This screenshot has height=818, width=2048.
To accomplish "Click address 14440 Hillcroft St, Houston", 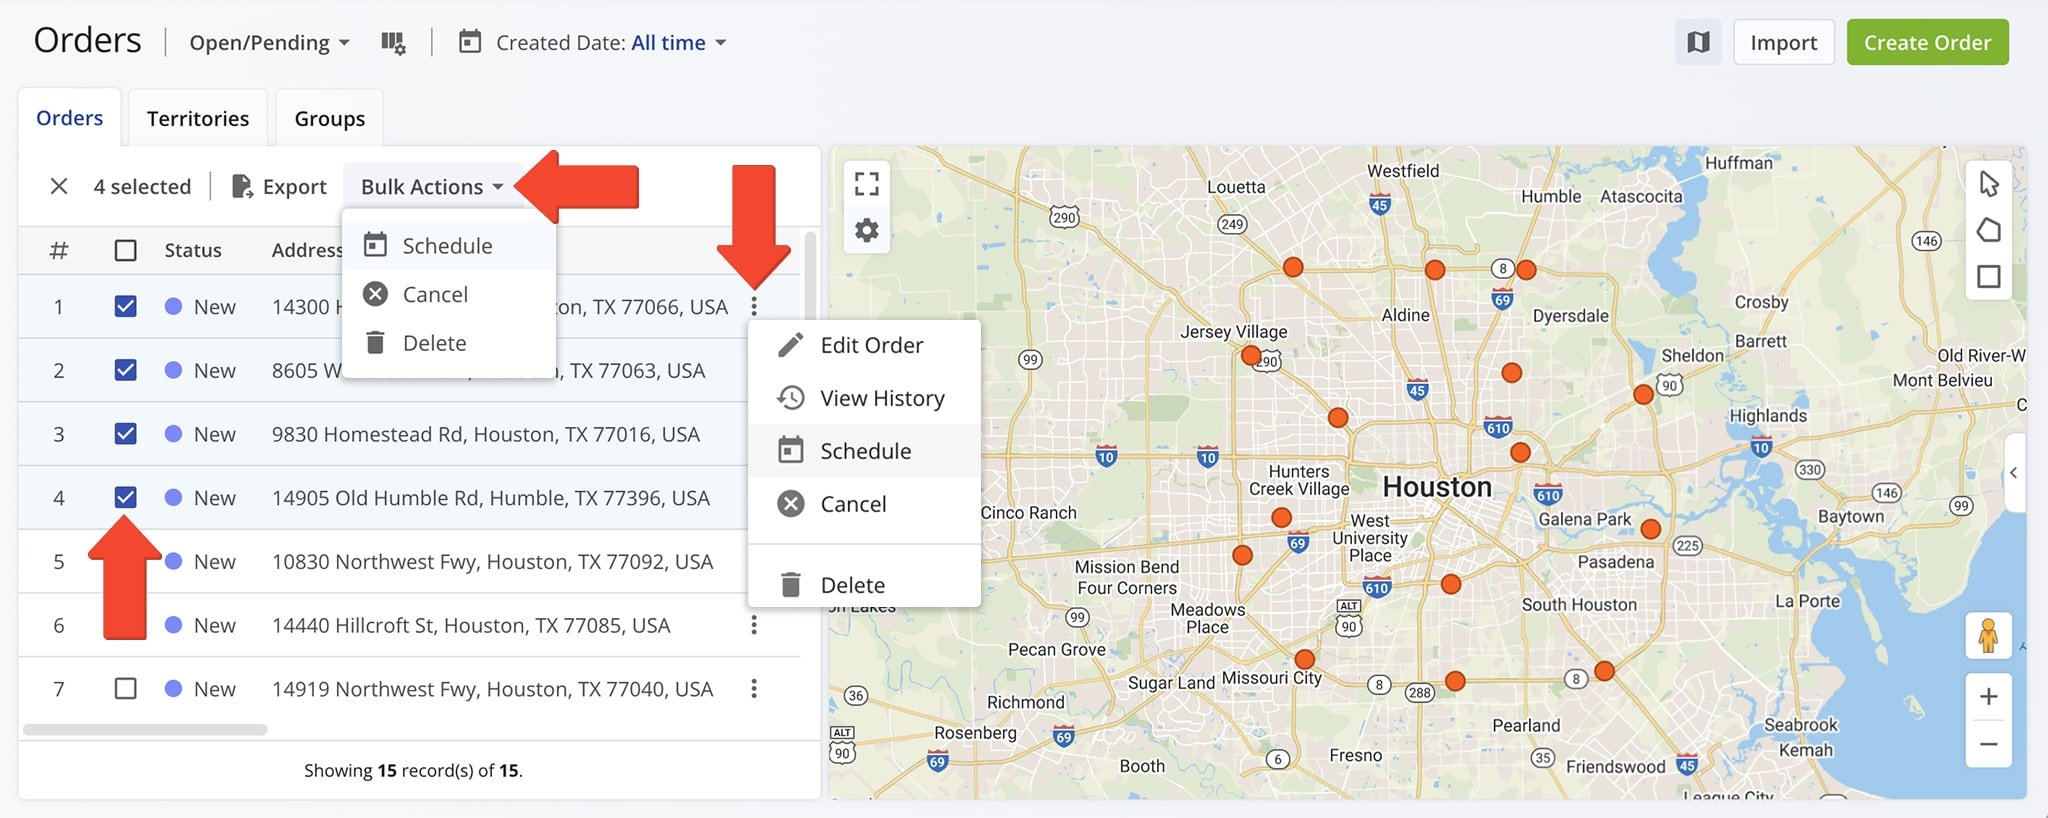I will click(x=471, y=625).
